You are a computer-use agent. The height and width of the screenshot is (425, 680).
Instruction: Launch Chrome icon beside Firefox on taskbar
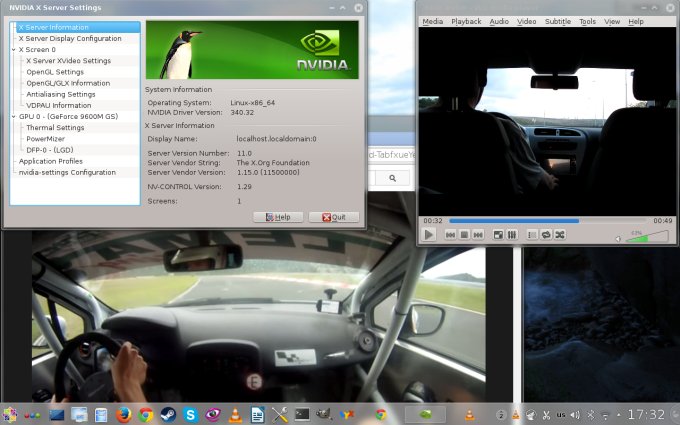[x=146, y=415]
